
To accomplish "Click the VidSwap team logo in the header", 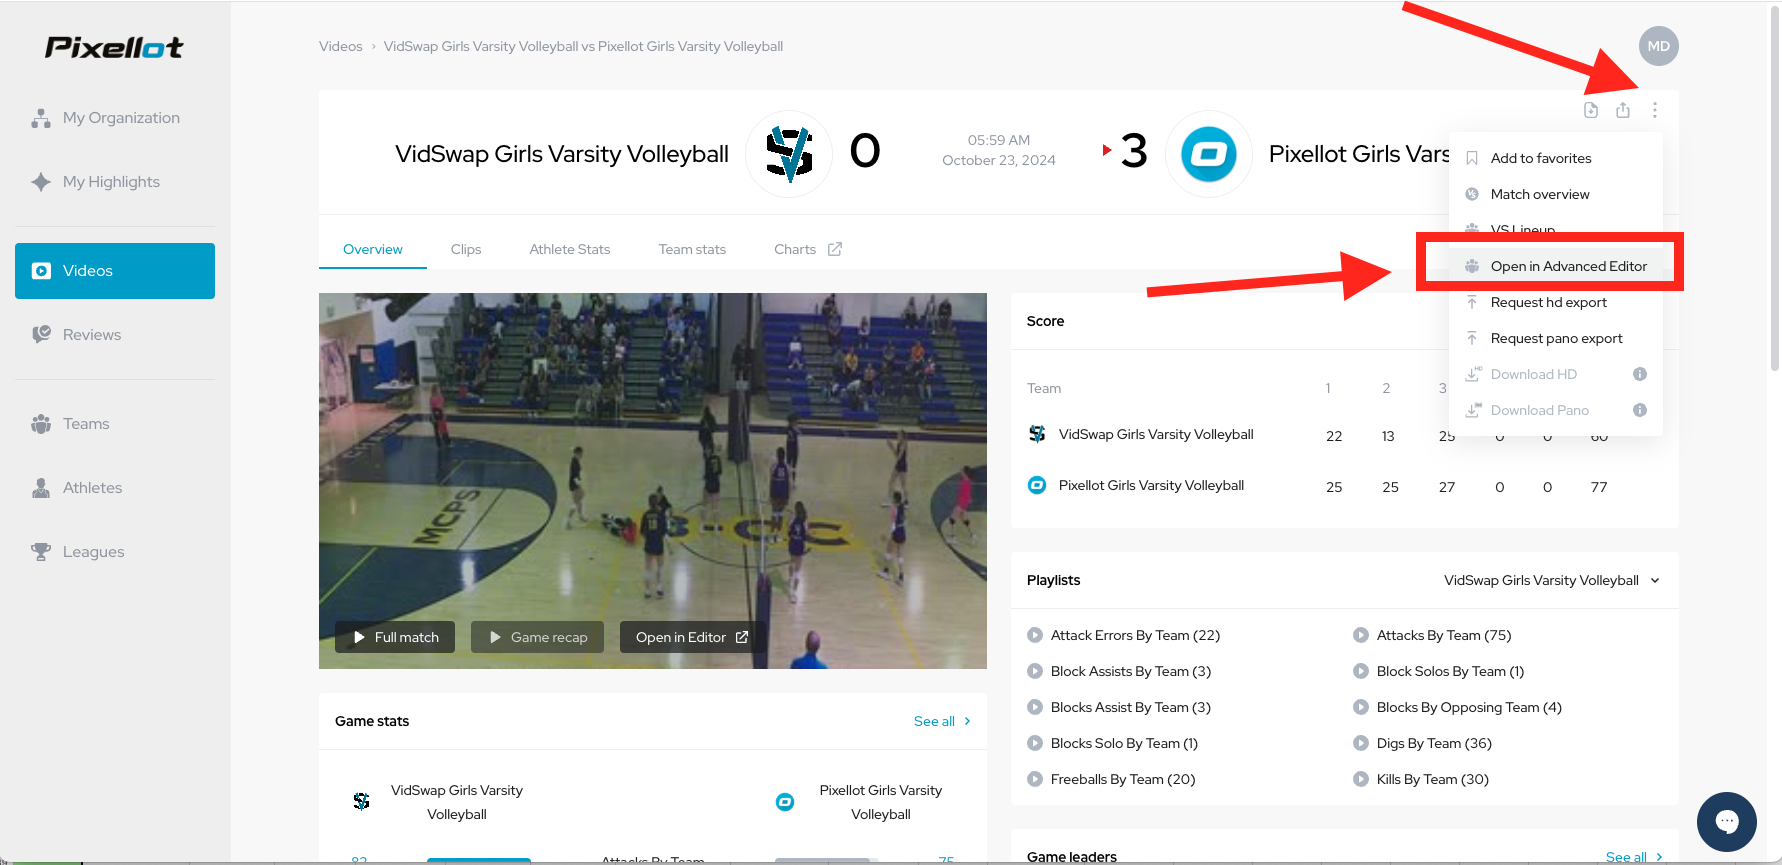I will 789,154.
